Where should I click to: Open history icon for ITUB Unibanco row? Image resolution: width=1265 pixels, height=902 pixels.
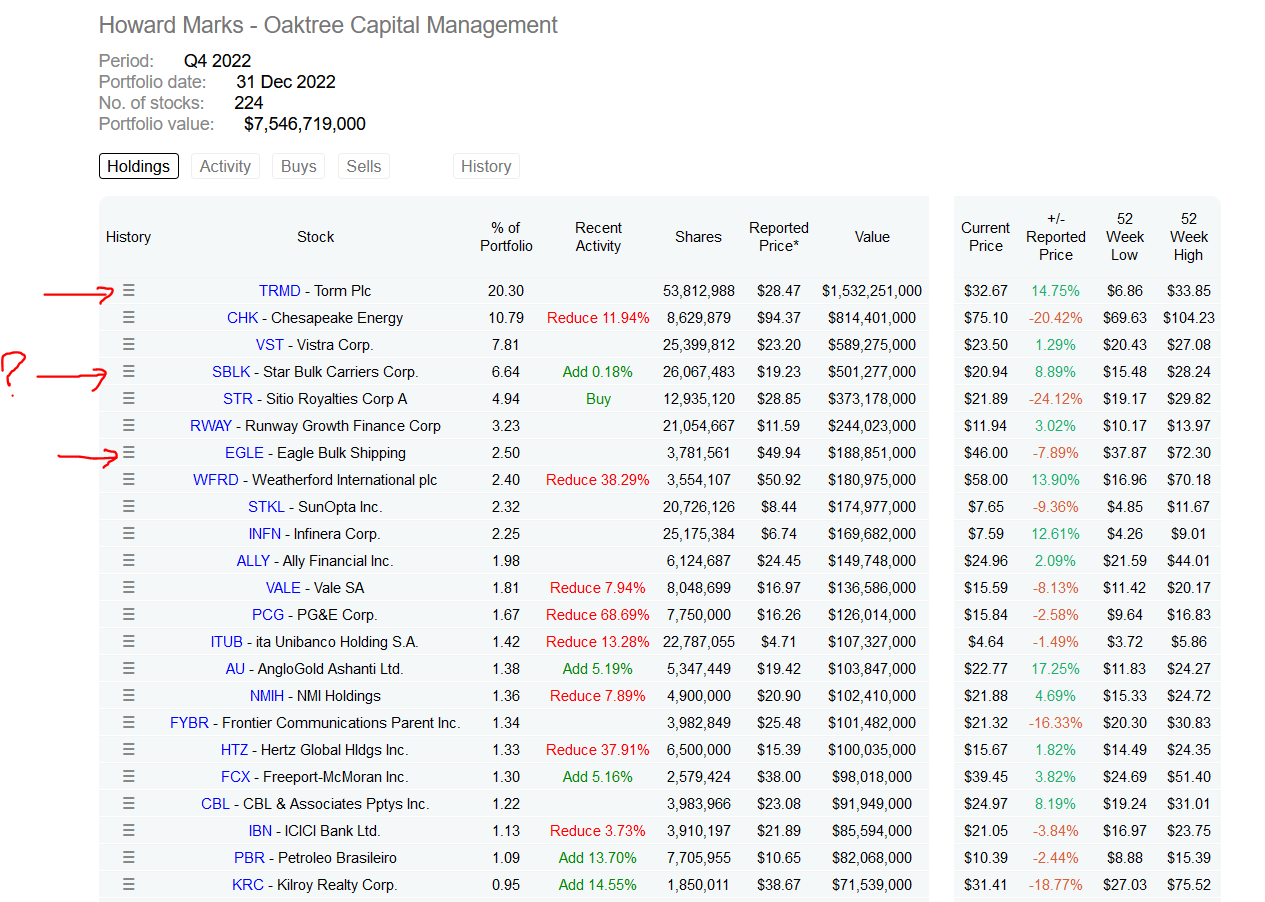point(128,641)
